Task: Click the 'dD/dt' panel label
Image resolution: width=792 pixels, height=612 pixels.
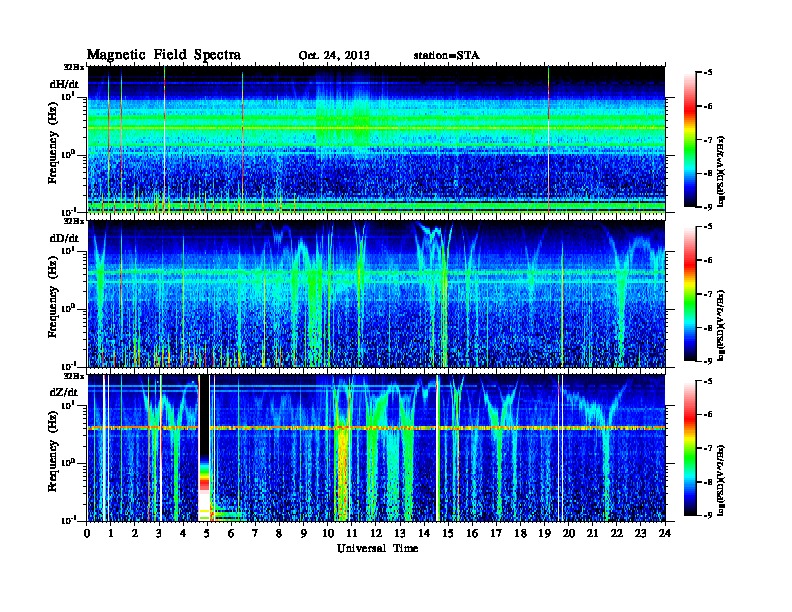Action: click(x=64, y=238)
